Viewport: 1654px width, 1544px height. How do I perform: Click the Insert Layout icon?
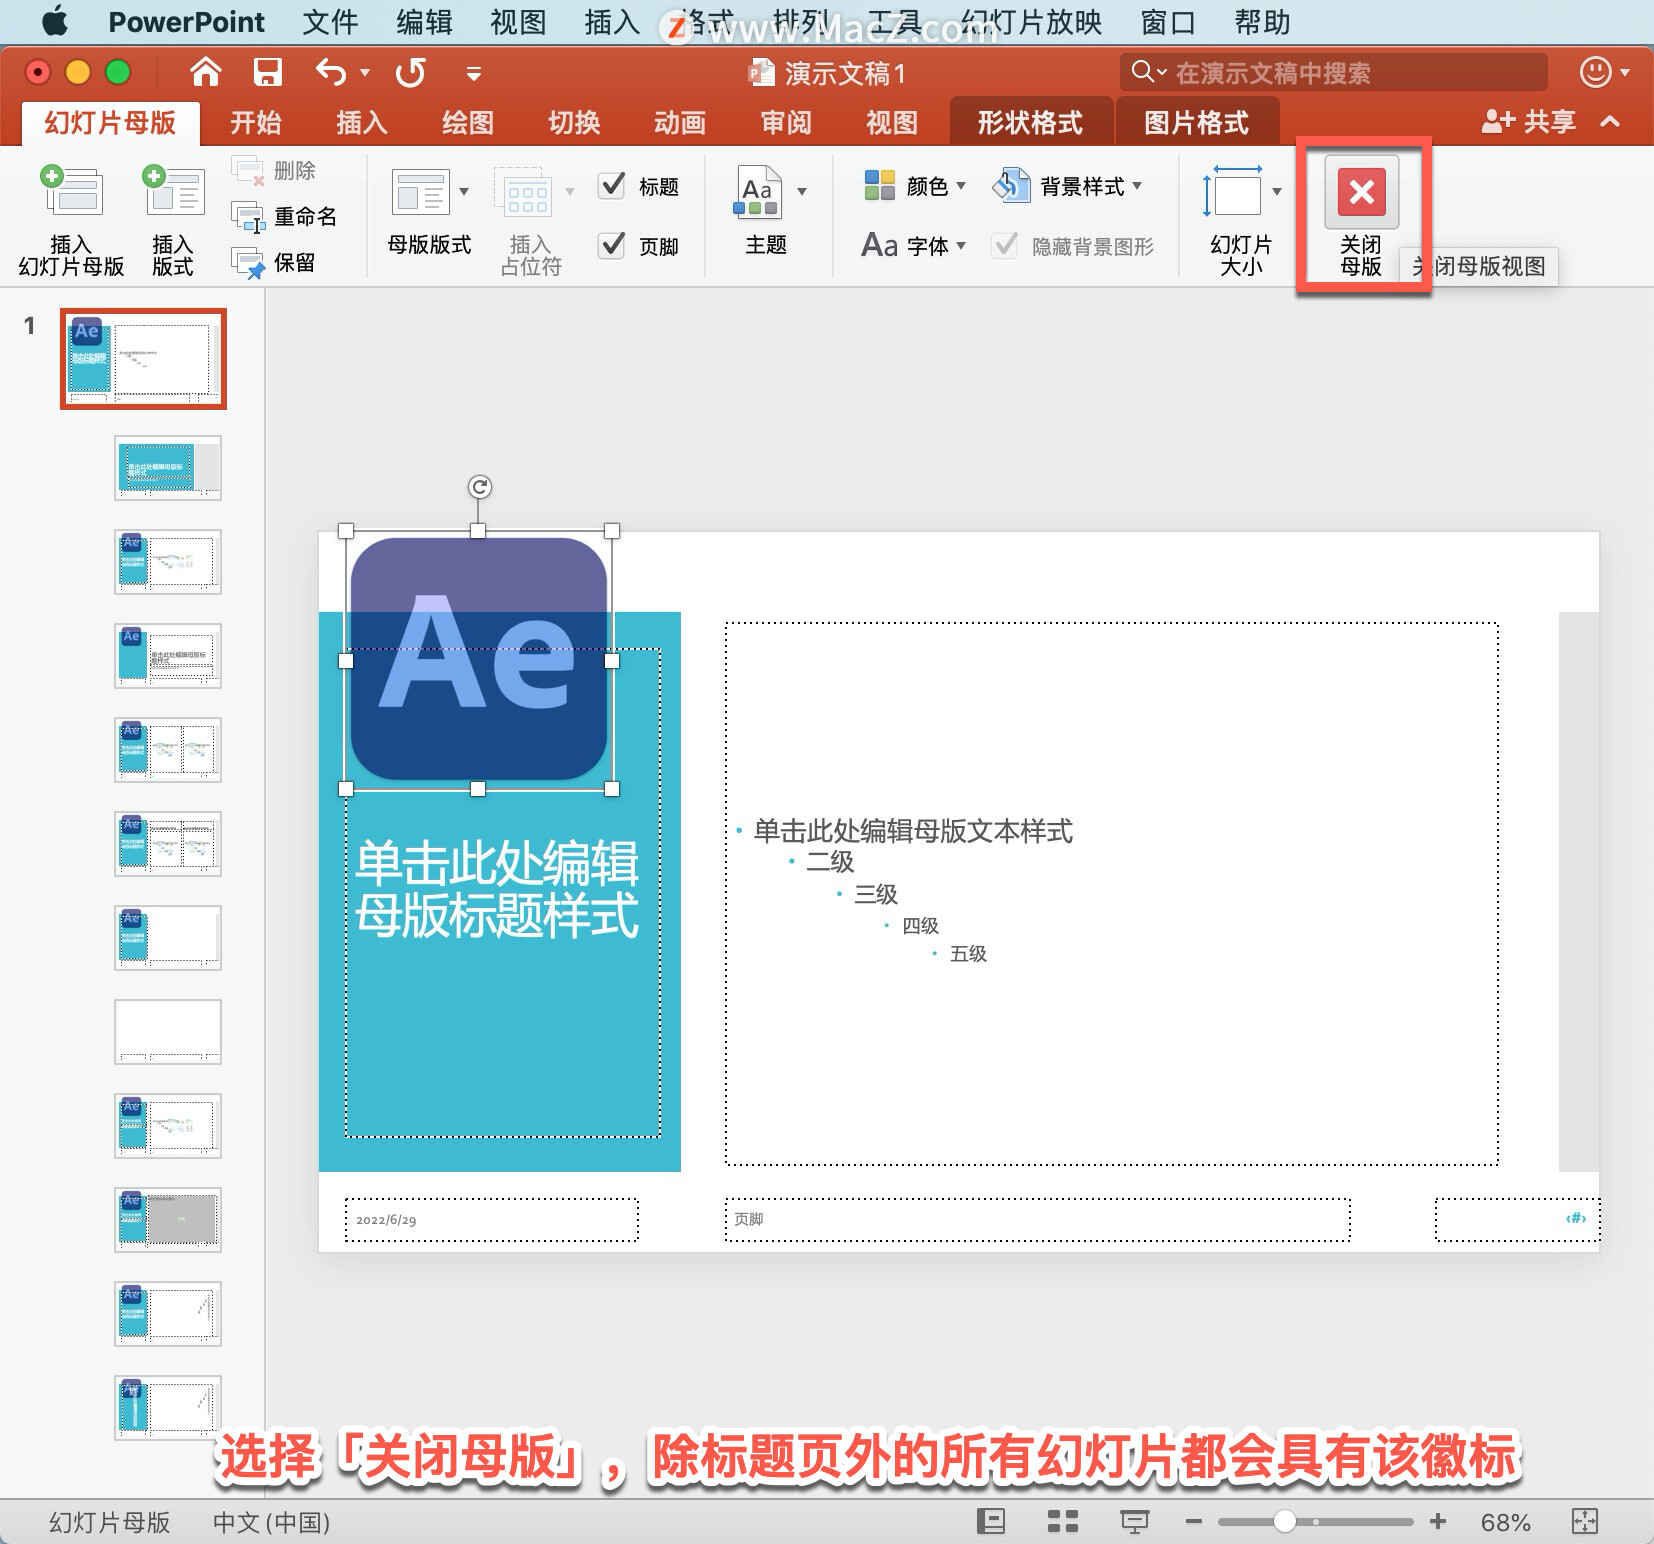(x=173, y=191)
